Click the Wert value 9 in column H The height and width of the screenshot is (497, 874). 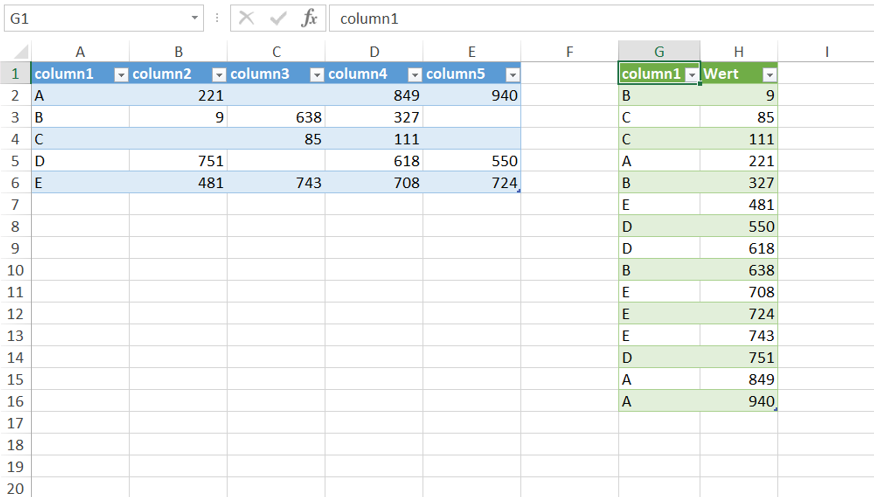[739, 95]
